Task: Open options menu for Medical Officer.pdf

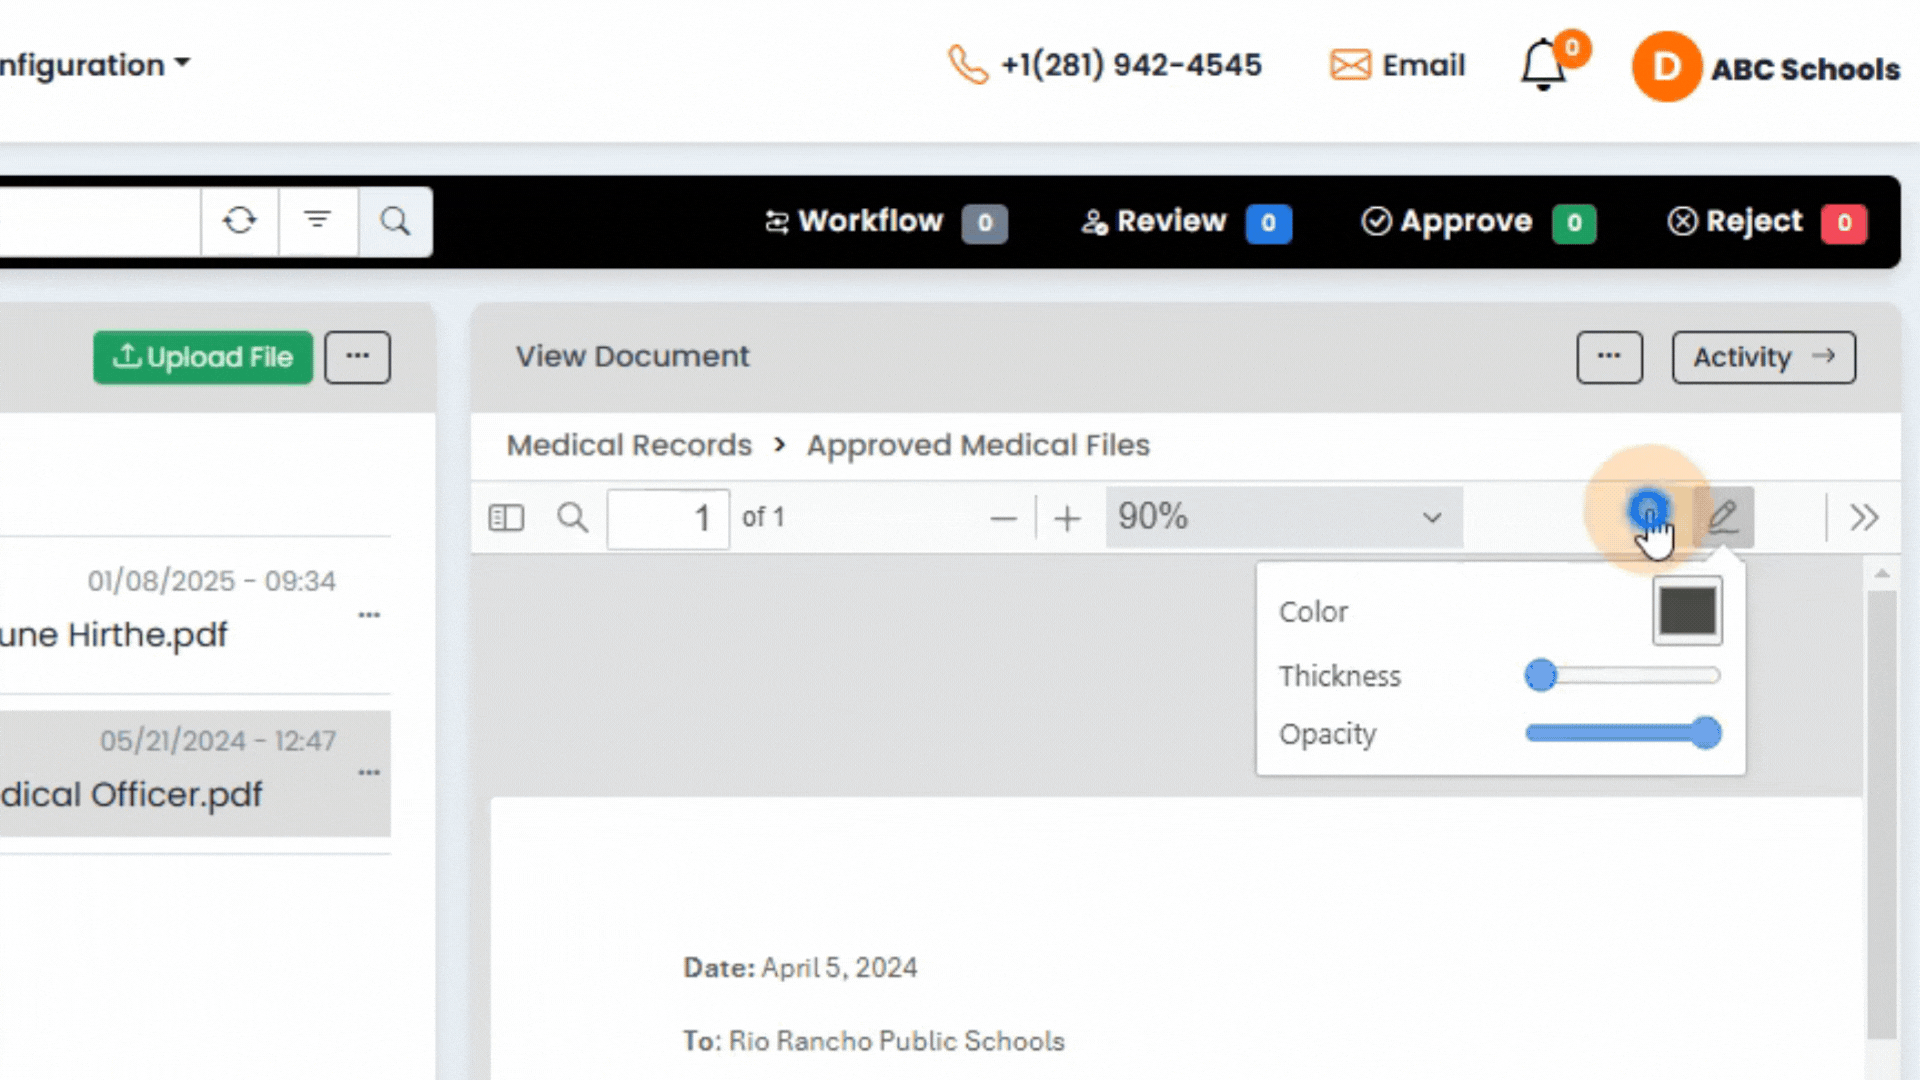Action: click(x=369, y=773)
